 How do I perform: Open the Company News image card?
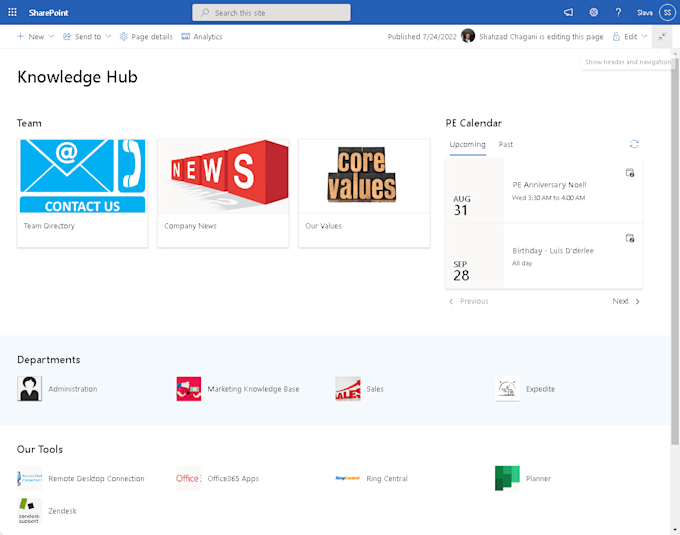point(223,176)
